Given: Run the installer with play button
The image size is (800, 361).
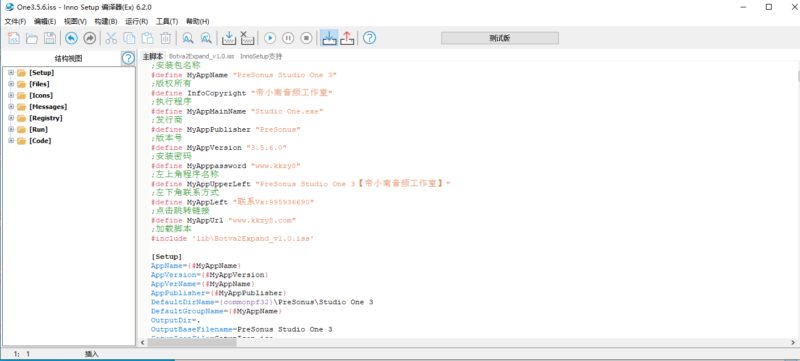Looking at the screenshot, I should pyautogui.click(x=270, y=38).
